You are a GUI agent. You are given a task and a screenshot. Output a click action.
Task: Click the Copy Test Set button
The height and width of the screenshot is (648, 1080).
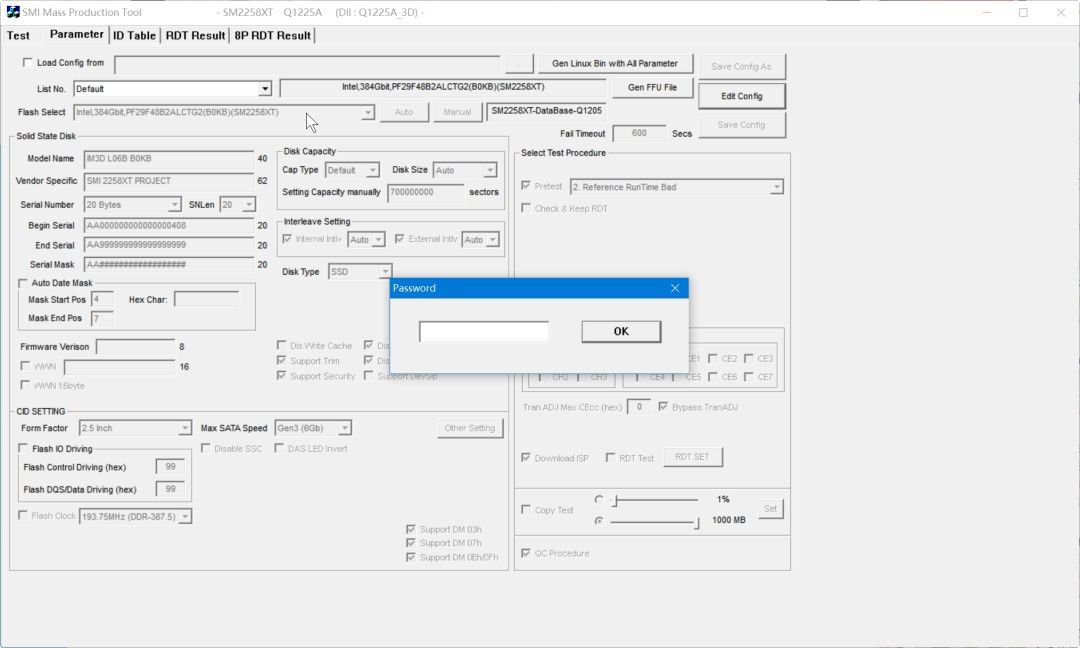point(770,509)
